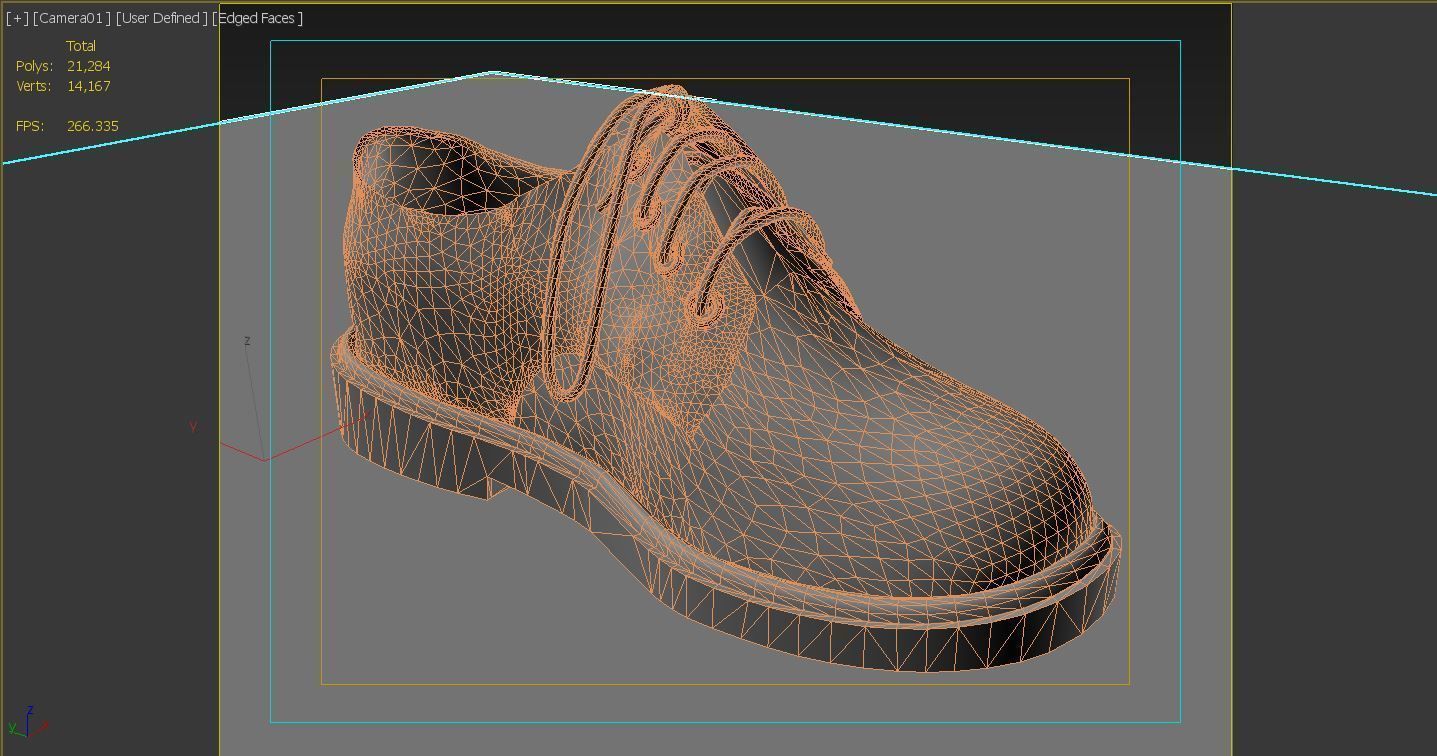This screenshot has width=1437, height=756.
Task: Click the FPS value readout
Action: pos(91,125)
